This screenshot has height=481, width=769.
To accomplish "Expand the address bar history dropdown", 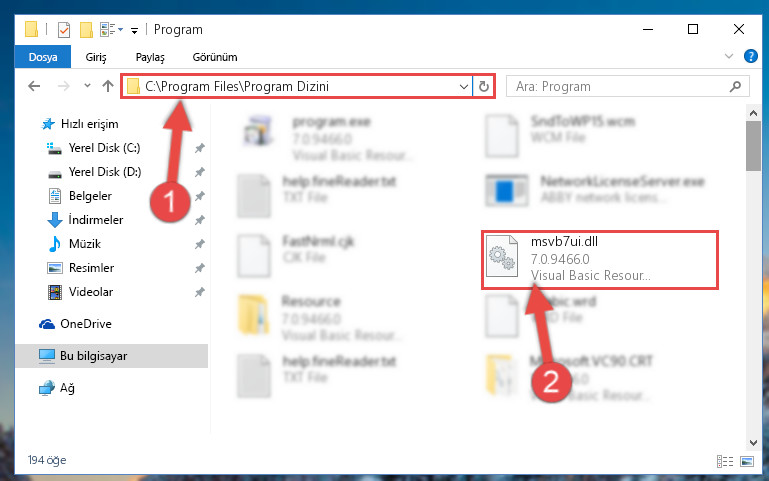I will click(x=463, y=87).
